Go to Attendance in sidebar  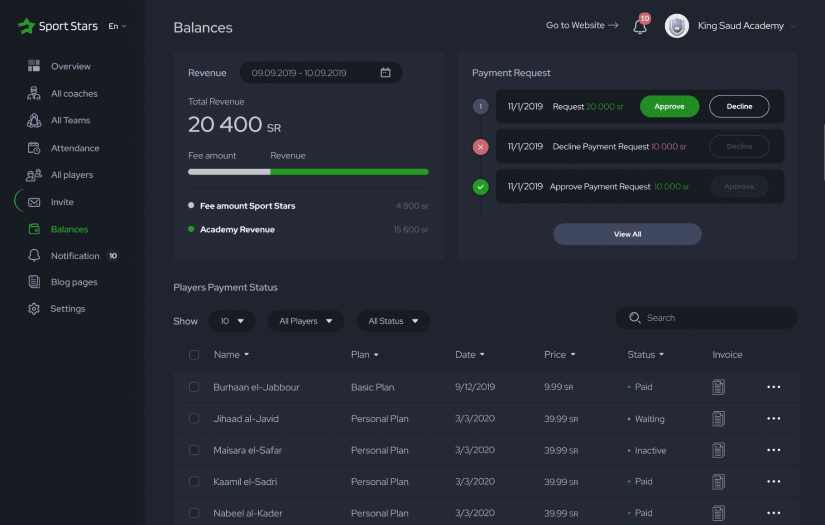pos(75,148)
